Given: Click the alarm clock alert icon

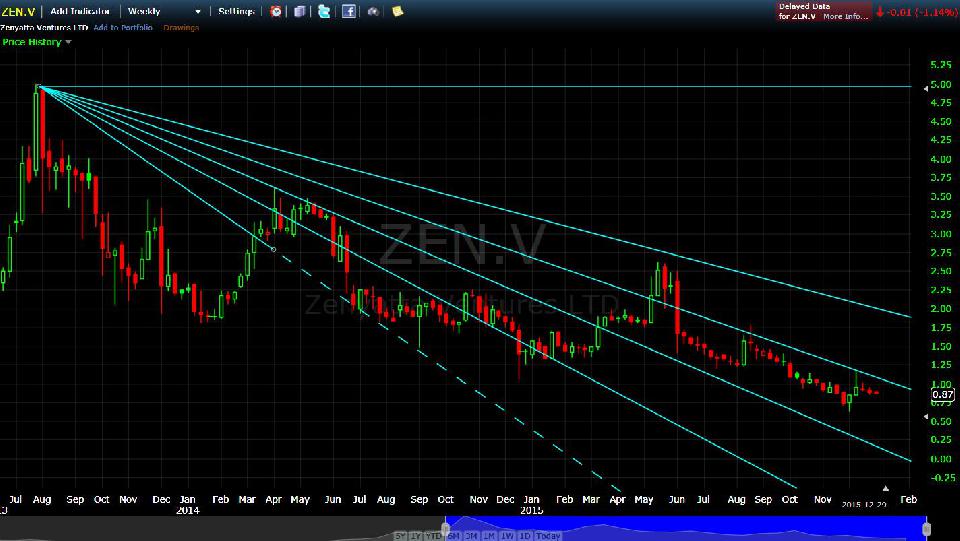Looking at the screenshot, I should 276,11.
